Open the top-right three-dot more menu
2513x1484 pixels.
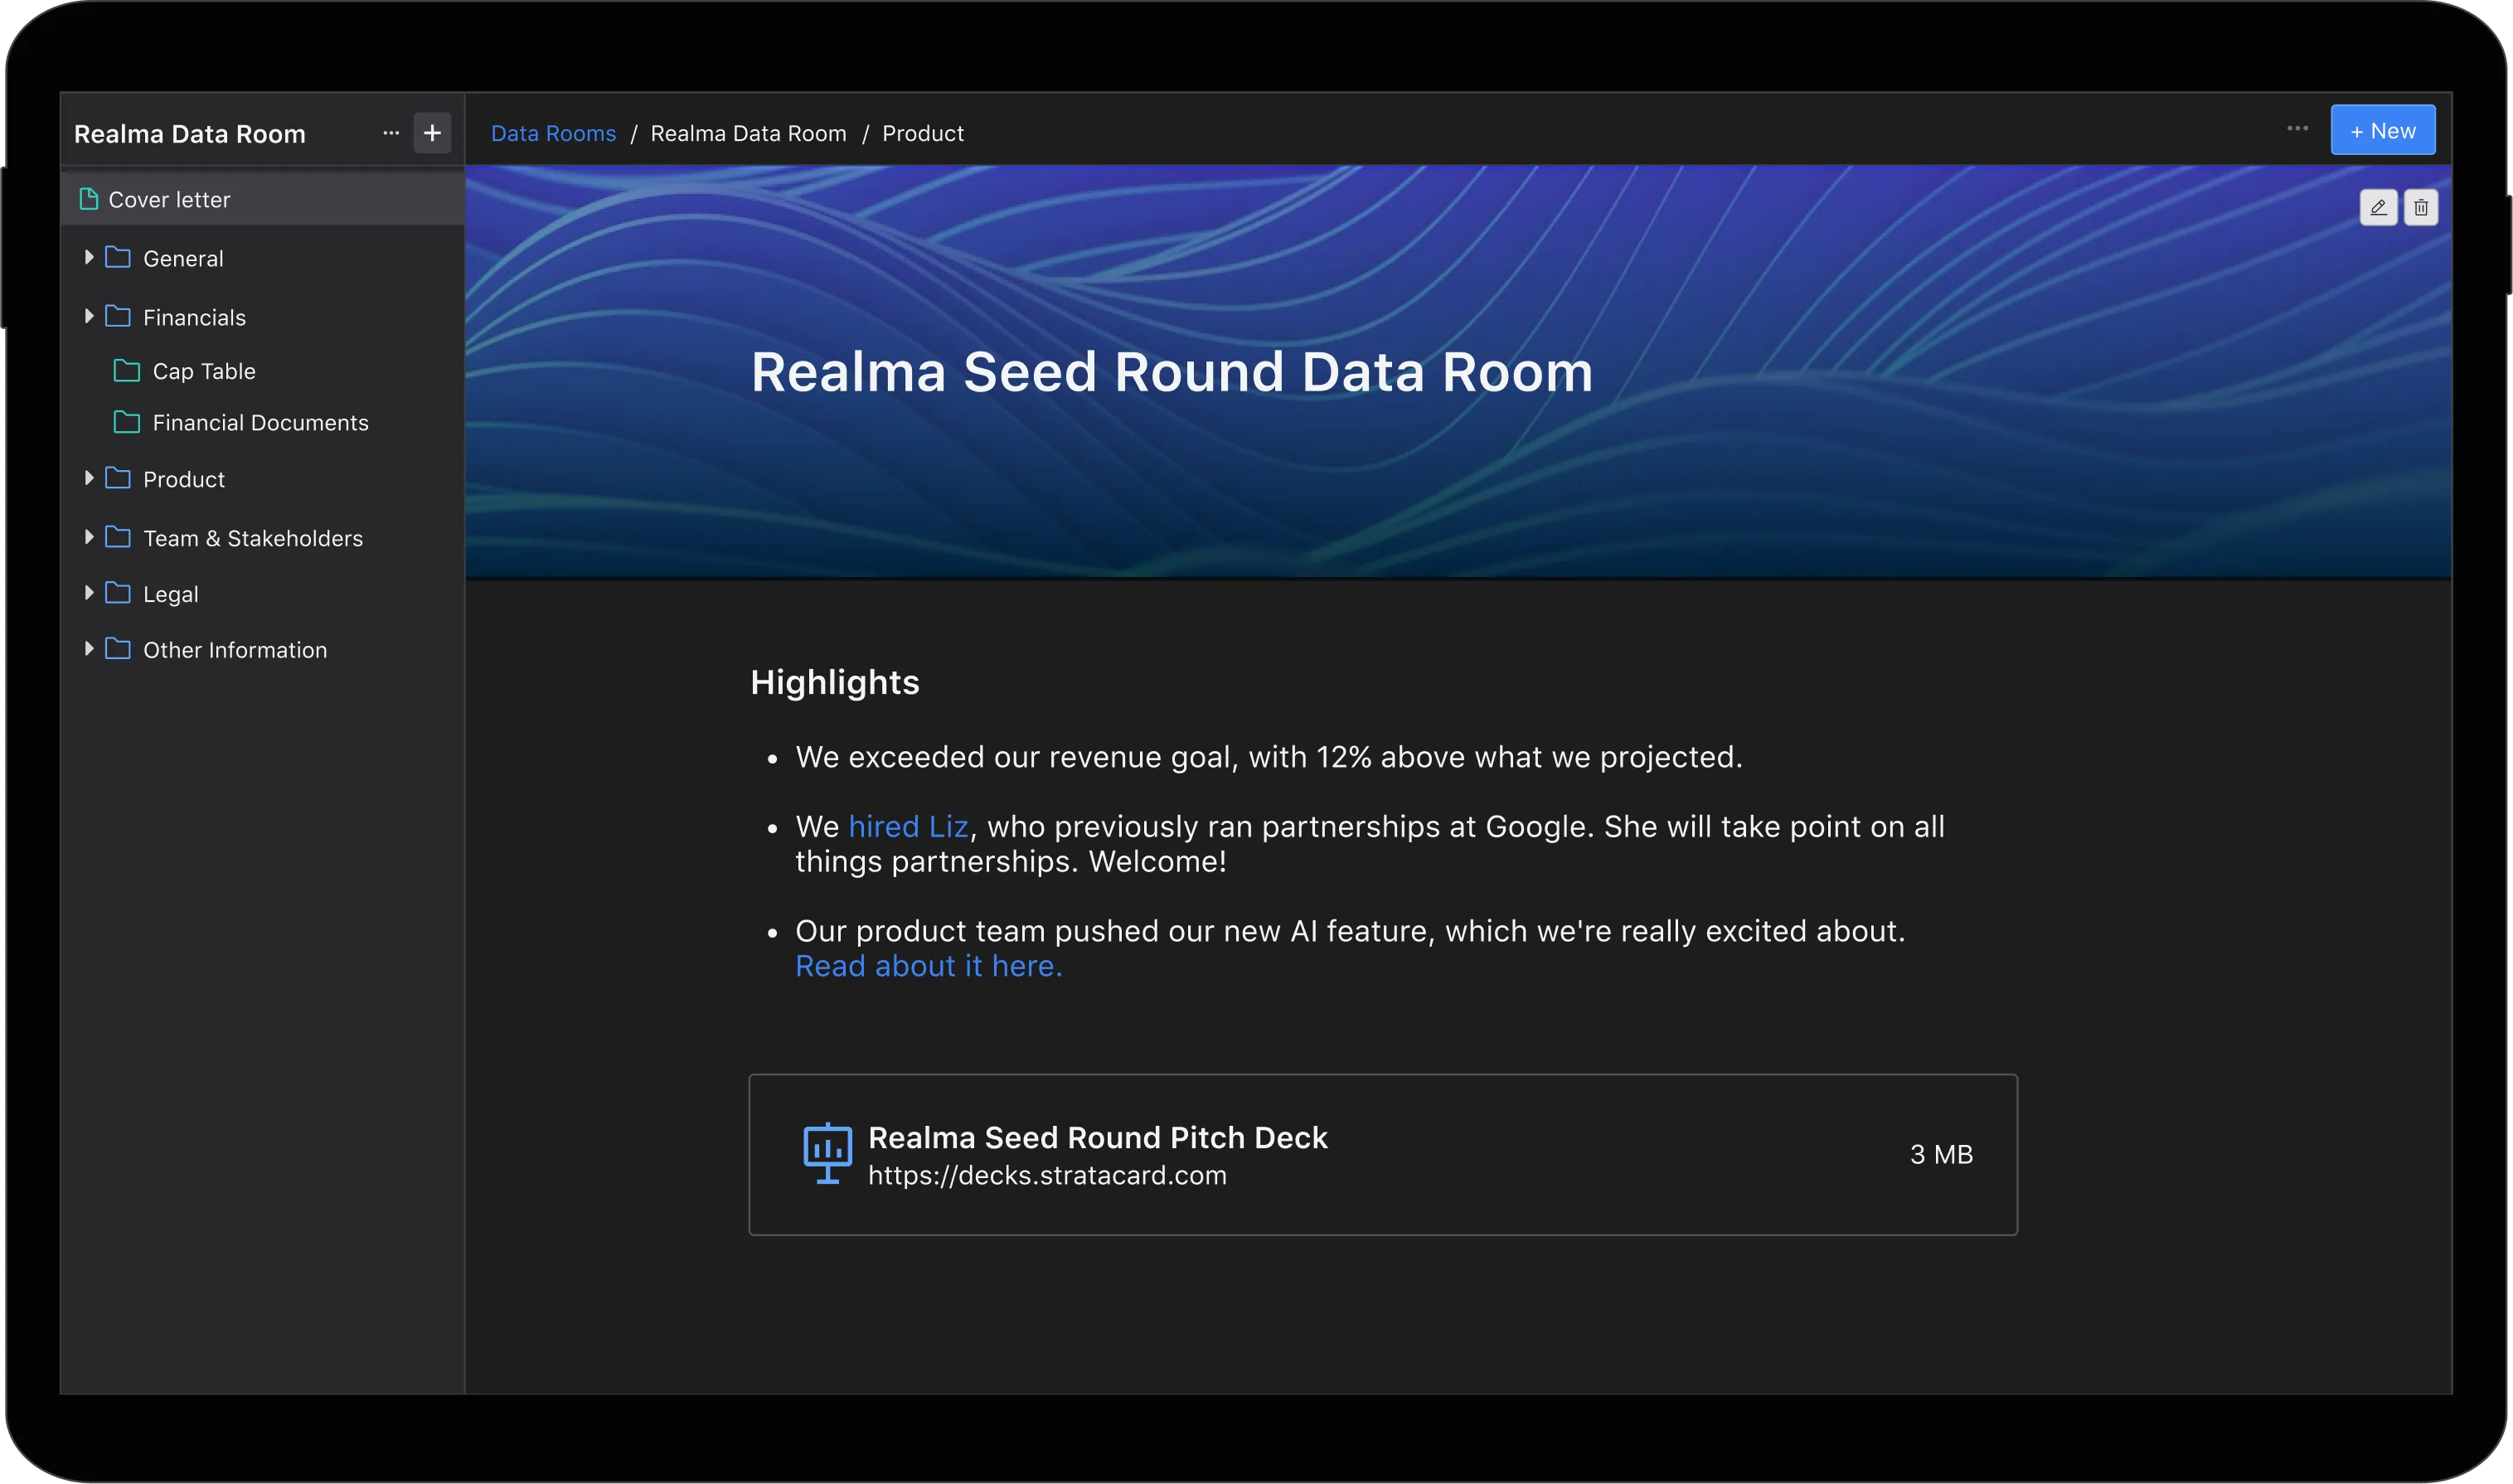2298,129
